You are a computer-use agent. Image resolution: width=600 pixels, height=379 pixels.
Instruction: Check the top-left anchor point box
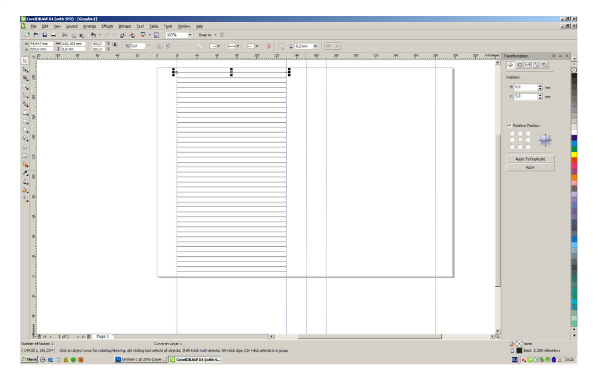pyautogui.click(x=512, y=134)
